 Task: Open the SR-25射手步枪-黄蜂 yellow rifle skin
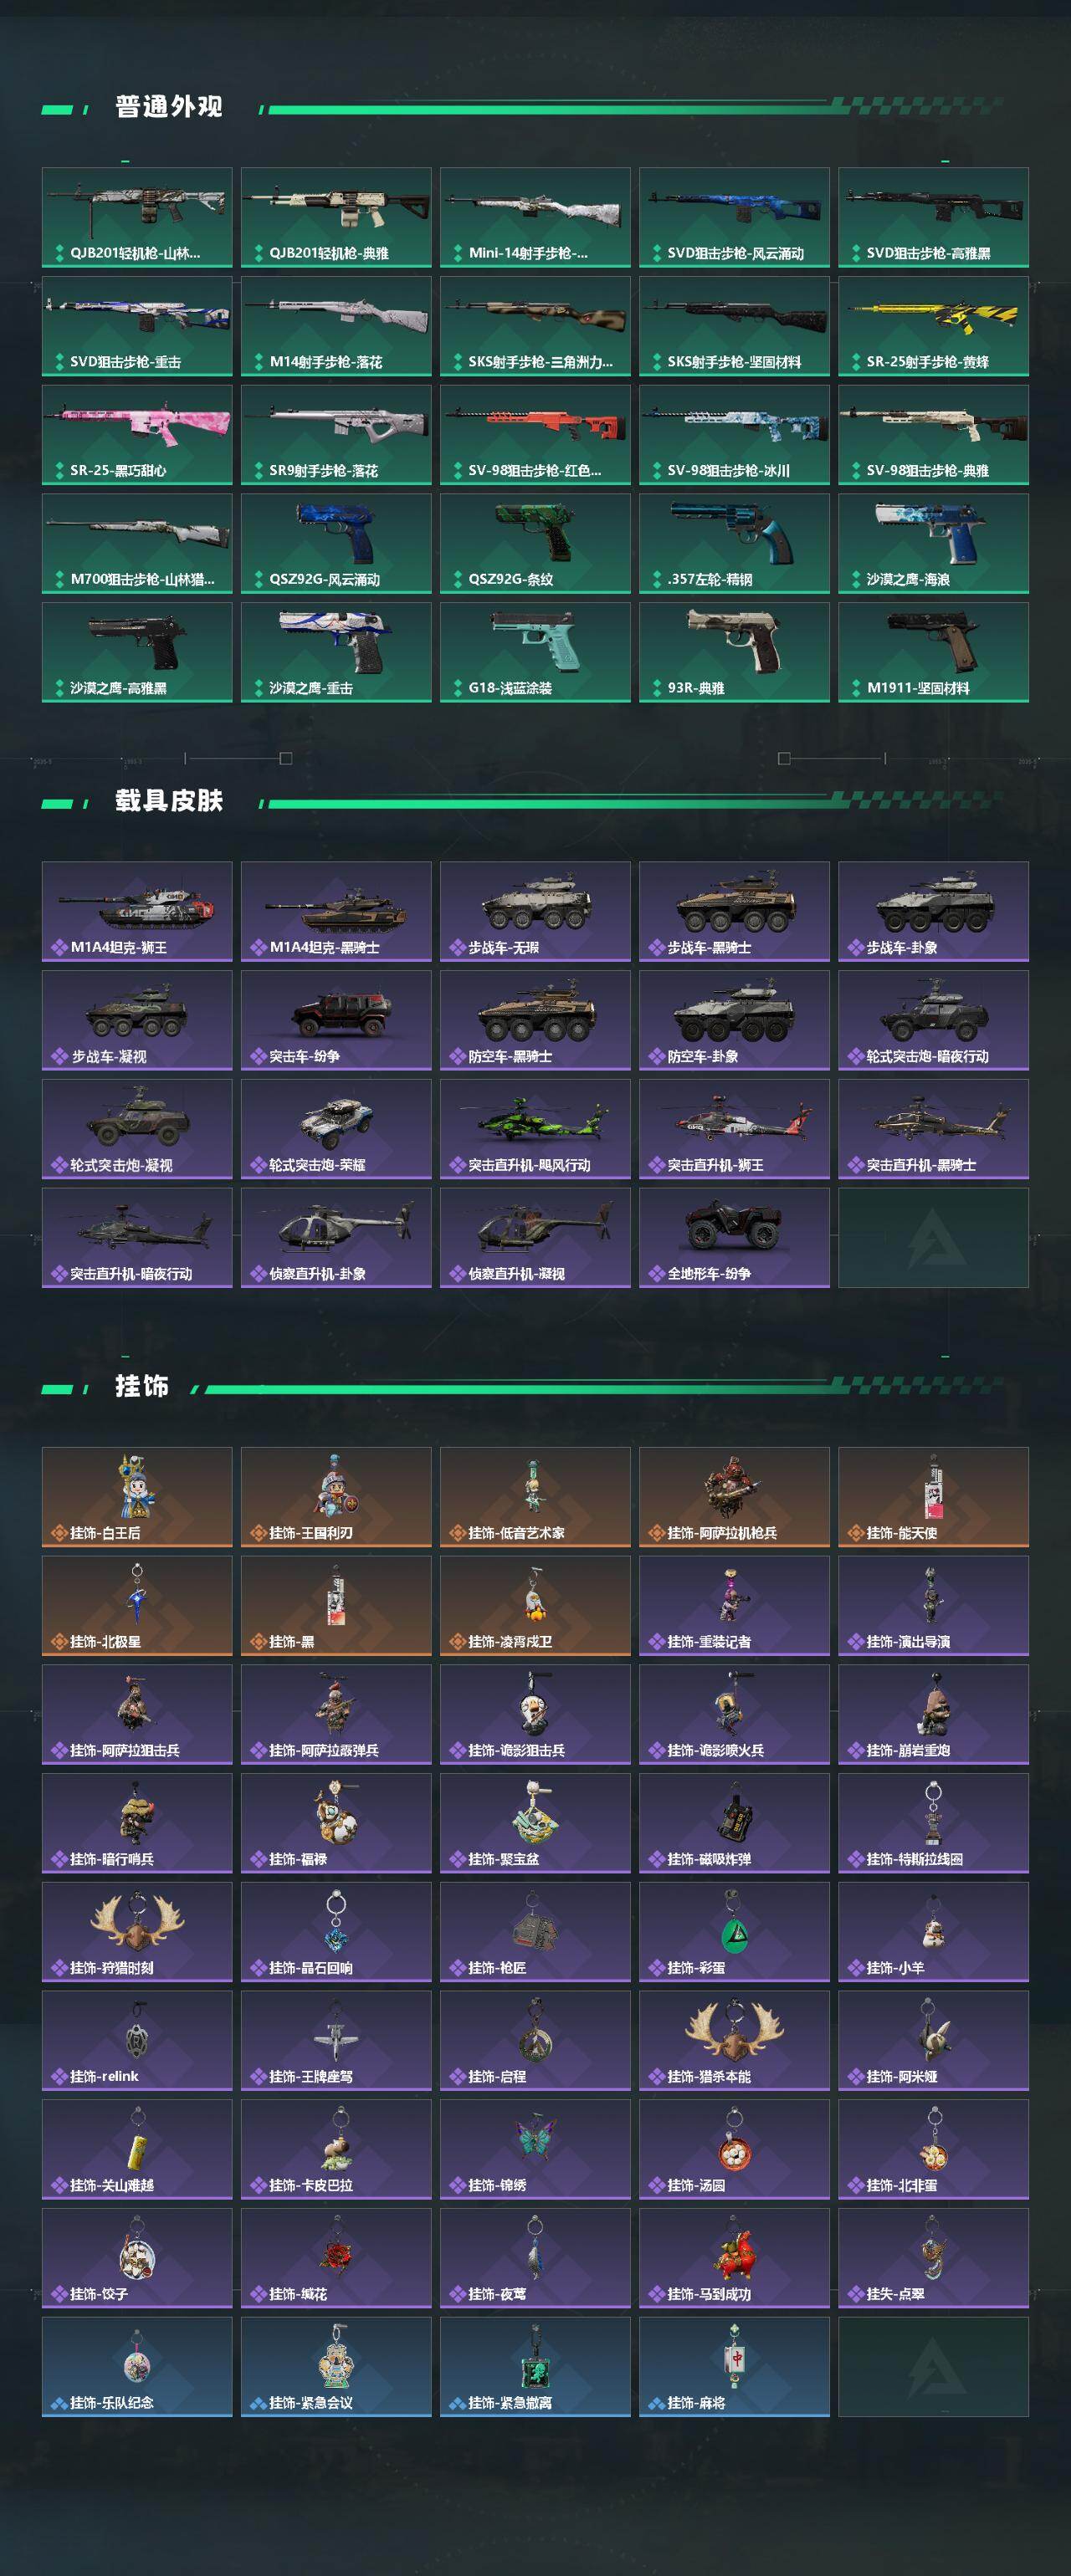pos(933,326)
